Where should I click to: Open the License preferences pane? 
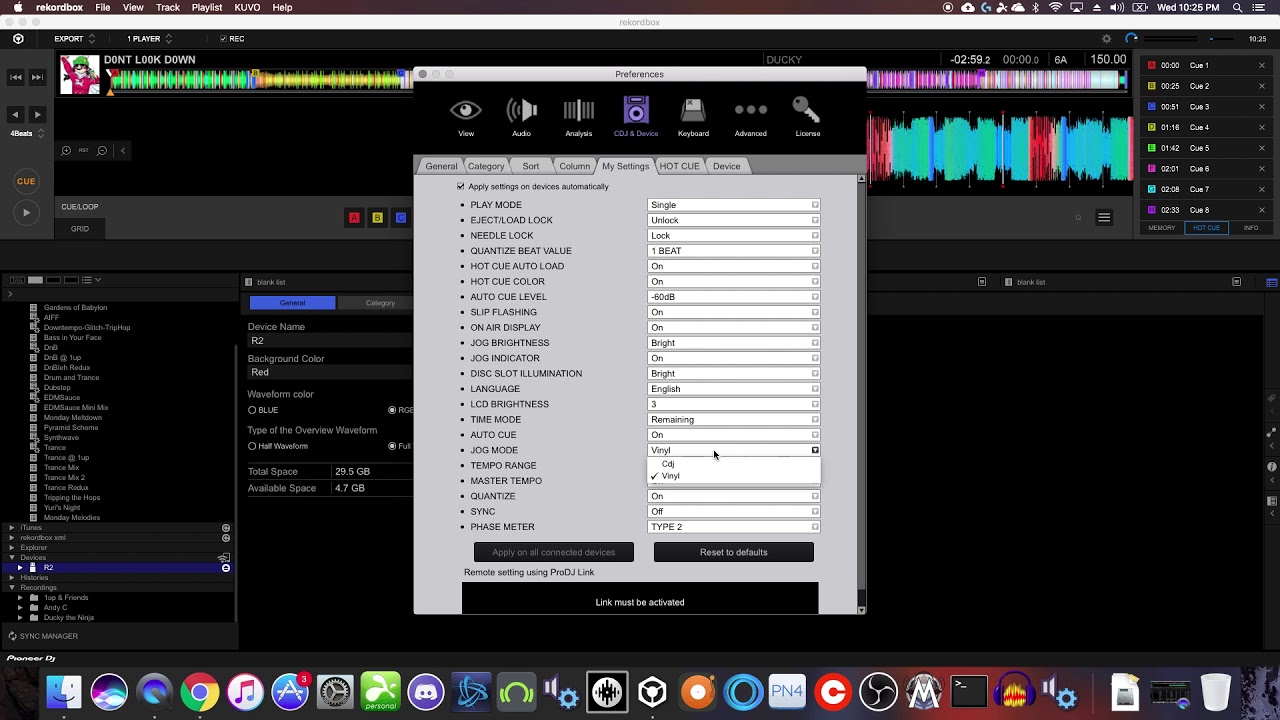pos(807,117)
